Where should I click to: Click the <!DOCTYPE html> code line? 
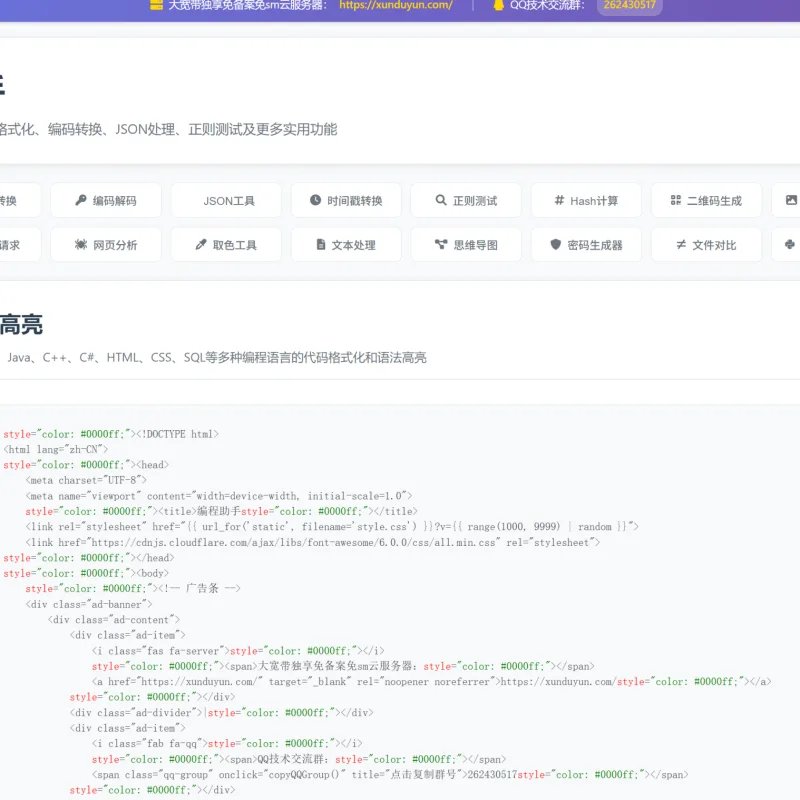click(x=111, y=434)
